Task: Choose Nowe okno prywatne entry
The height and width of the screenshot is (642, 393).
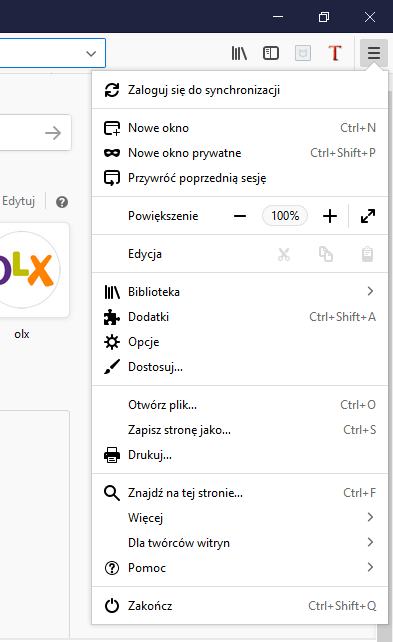Action: click(240, 153)
